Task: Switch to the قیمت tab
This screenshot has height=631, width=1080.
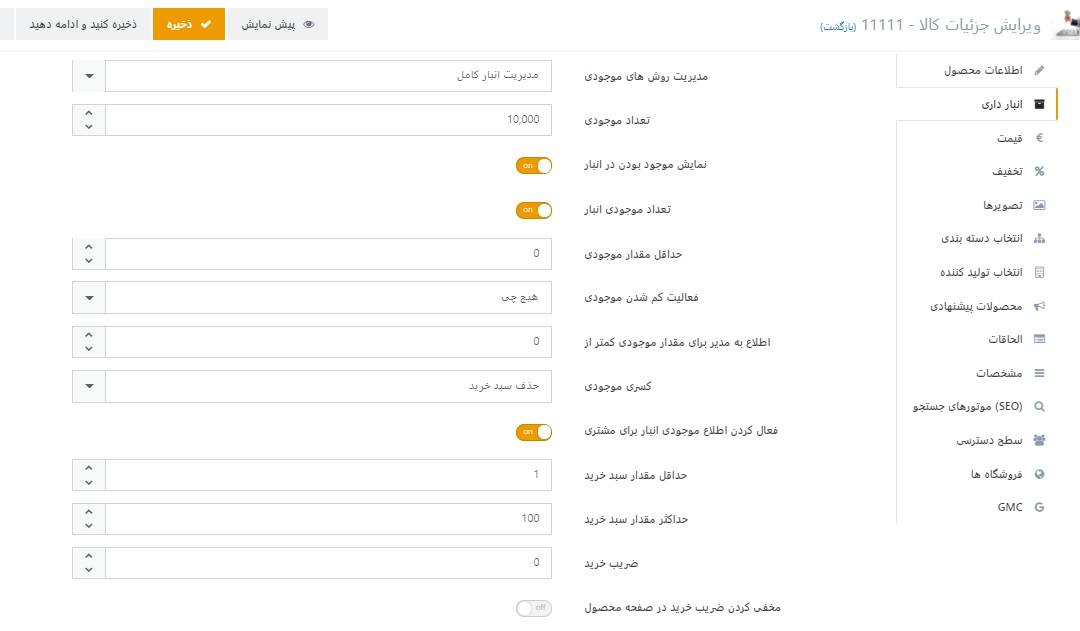Action: (x=977, y=138)
